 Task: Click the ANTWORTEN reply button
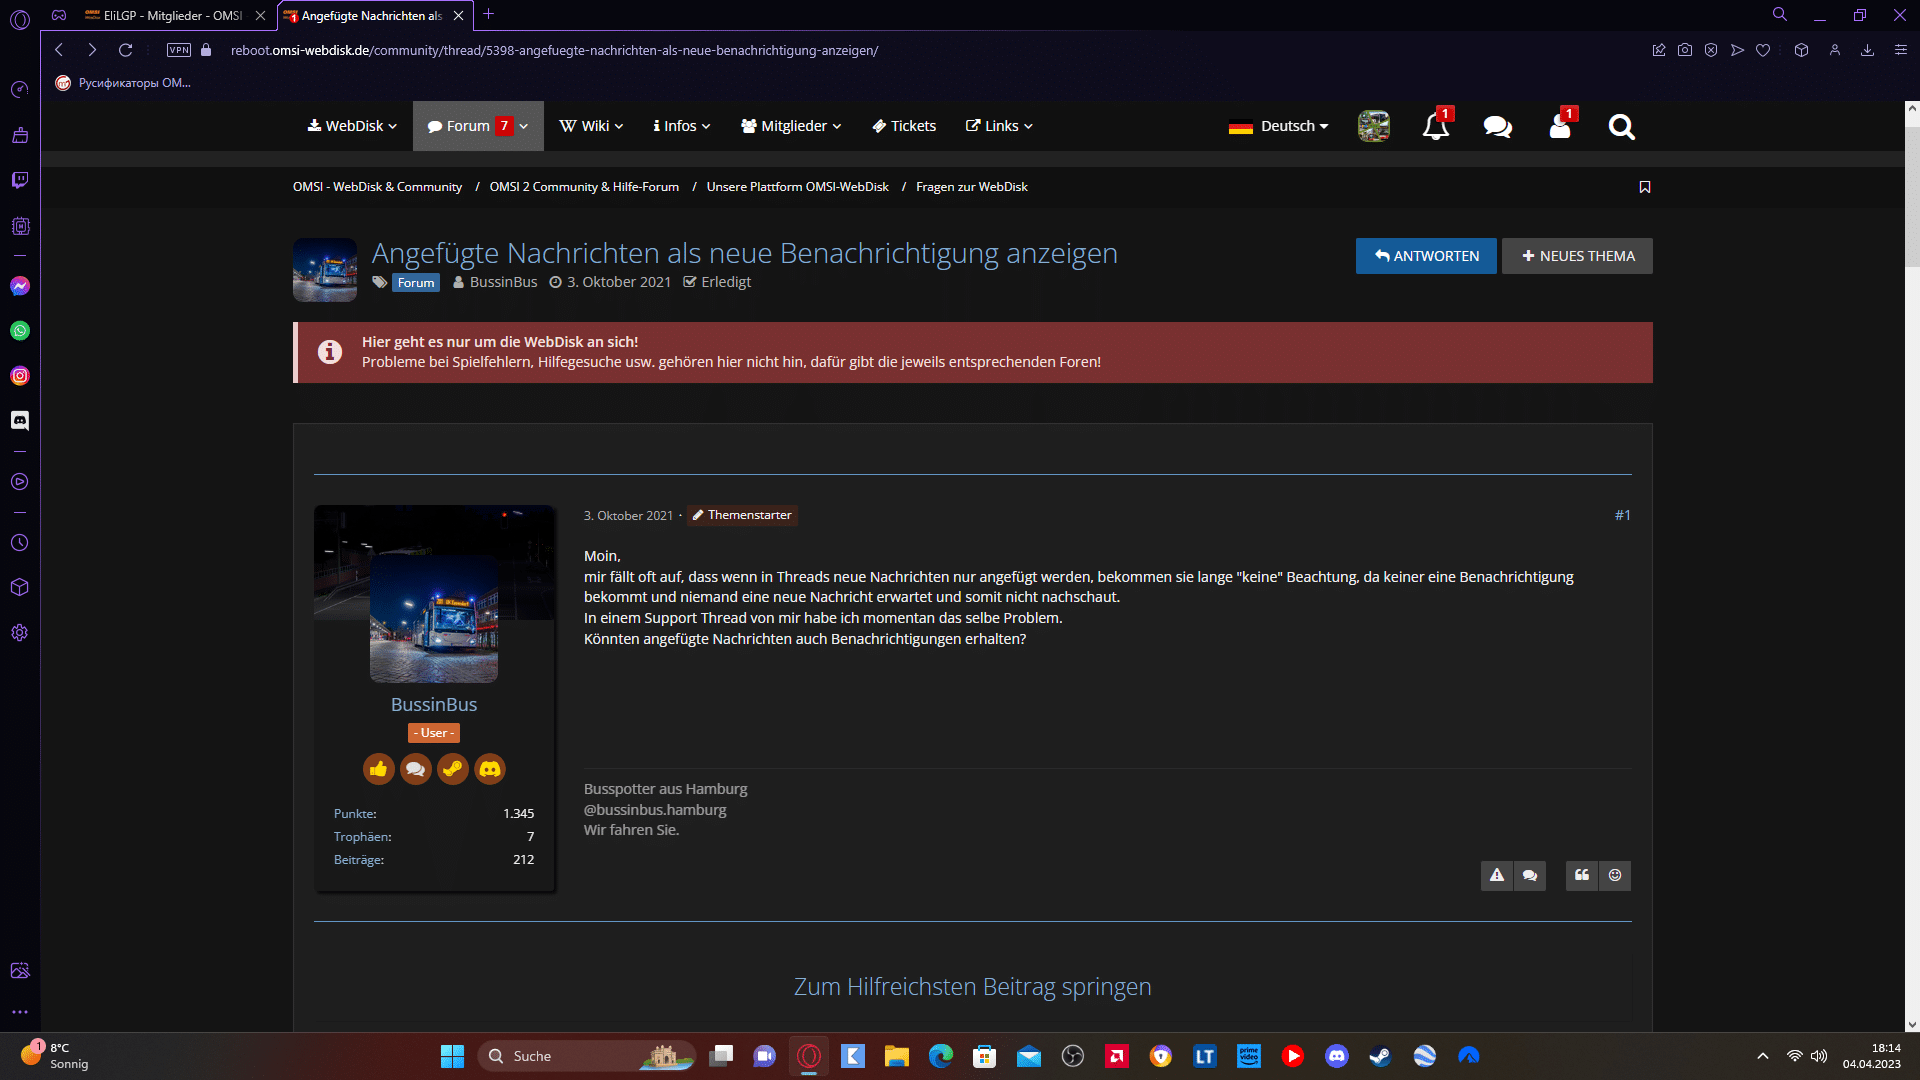1426,256
